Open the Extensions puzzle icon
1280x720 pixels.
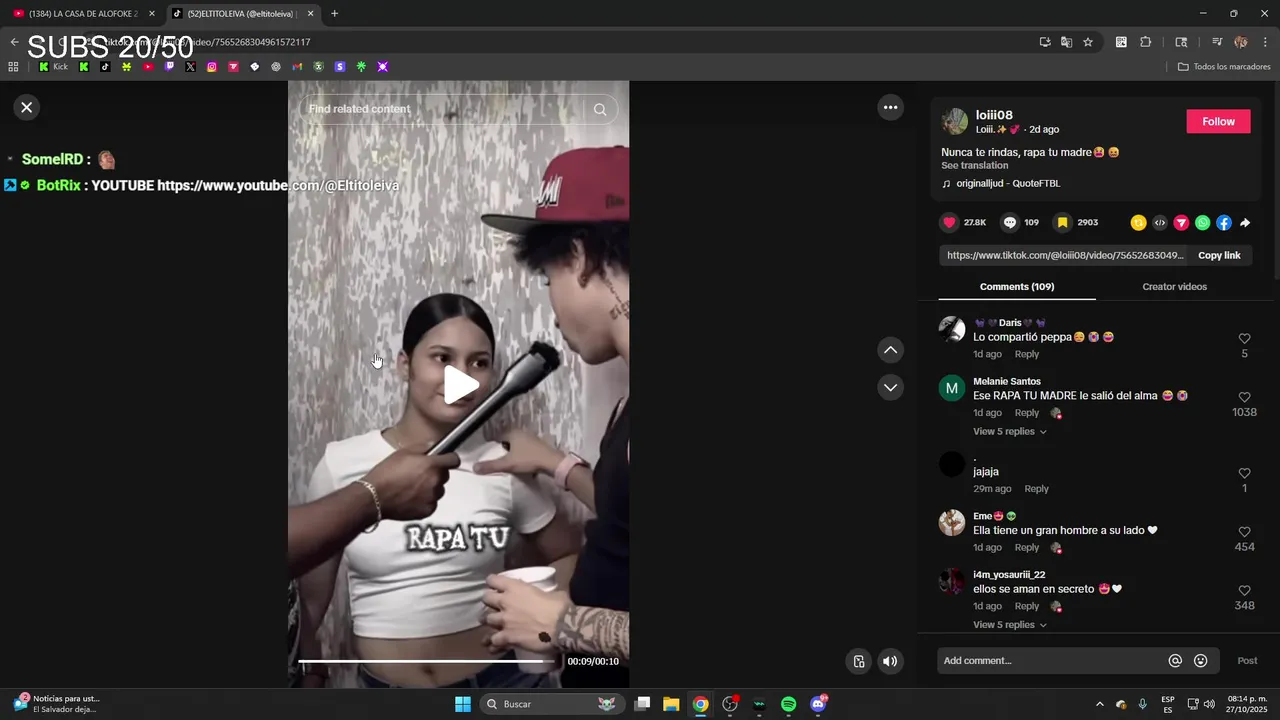1146,42
